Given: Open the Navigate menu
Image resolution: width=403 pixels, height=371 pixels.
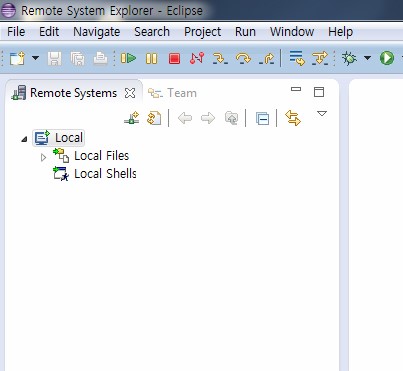Looking at the screenshot, I should click(97, 32).
